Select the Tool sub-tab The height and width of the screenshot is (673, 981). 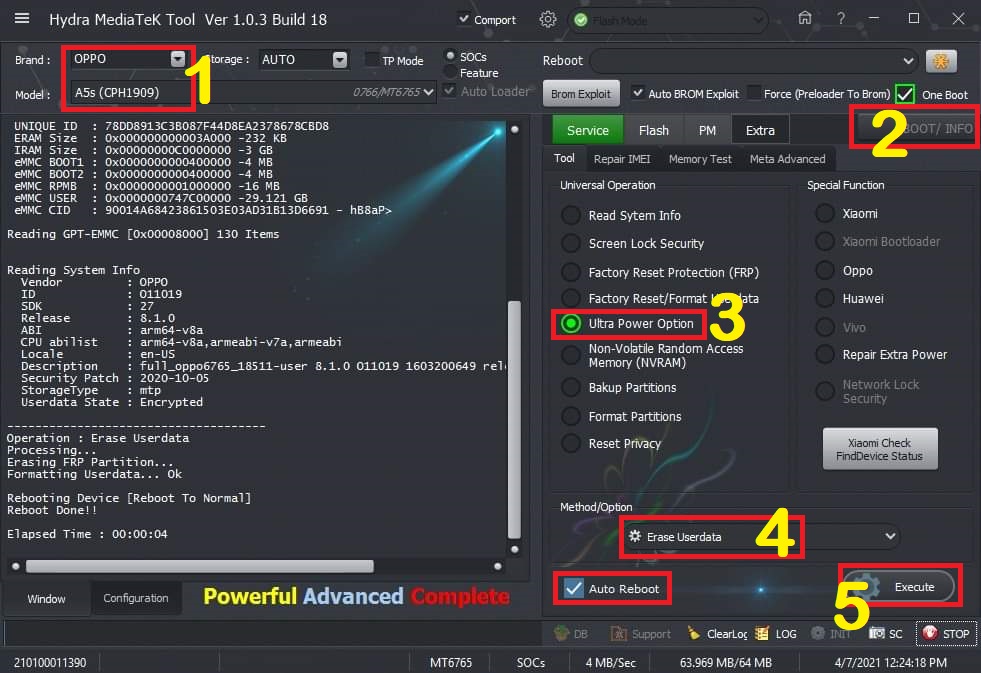pyautogui.click(x=564, y=158)
